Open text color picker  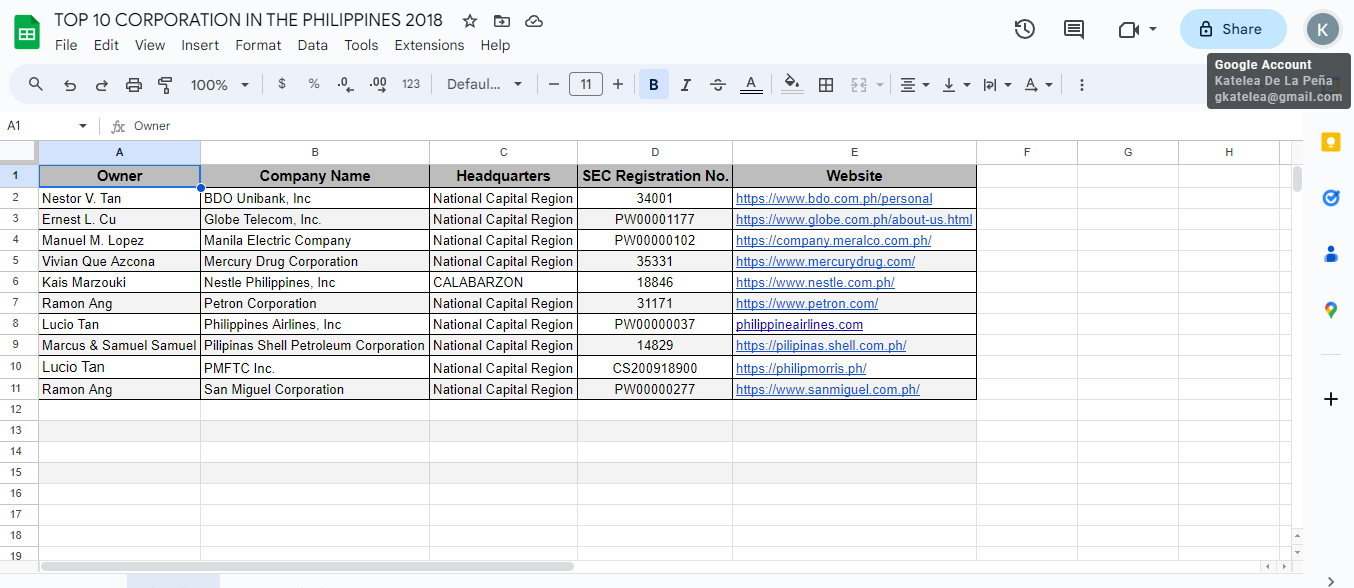point(752,85)
